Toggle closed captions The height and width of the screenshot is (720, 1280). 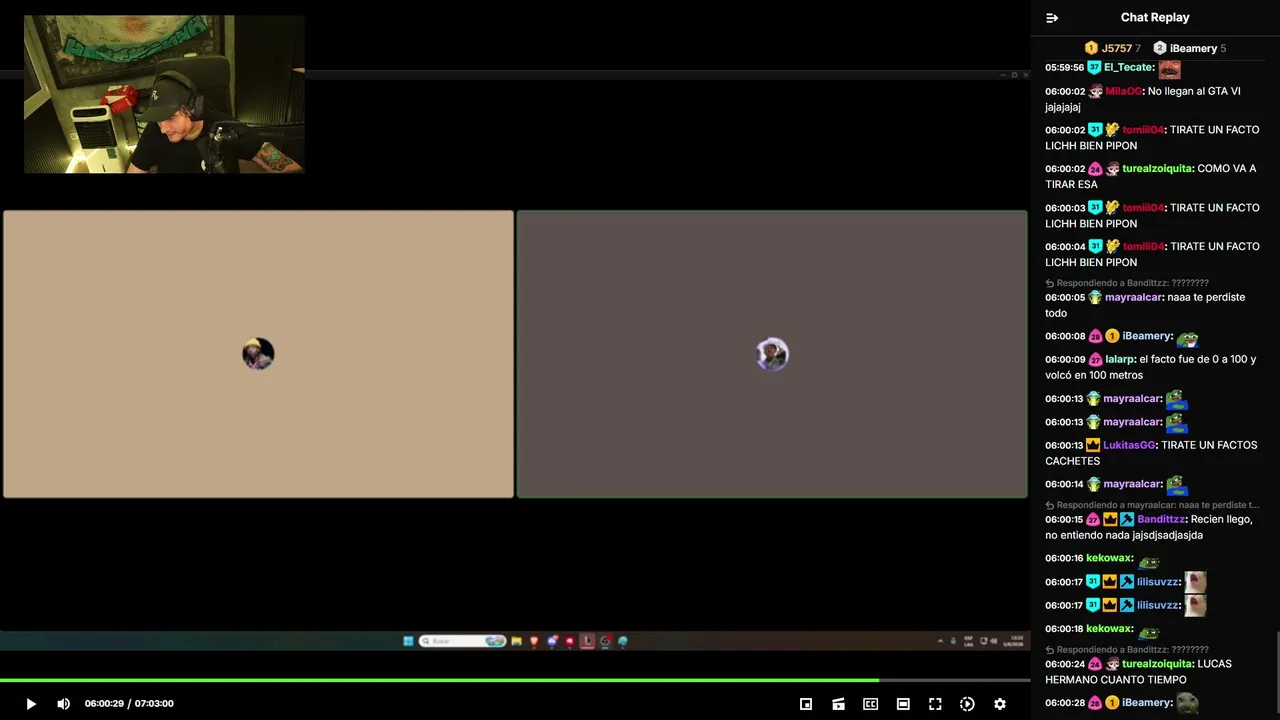click(871, 704)
